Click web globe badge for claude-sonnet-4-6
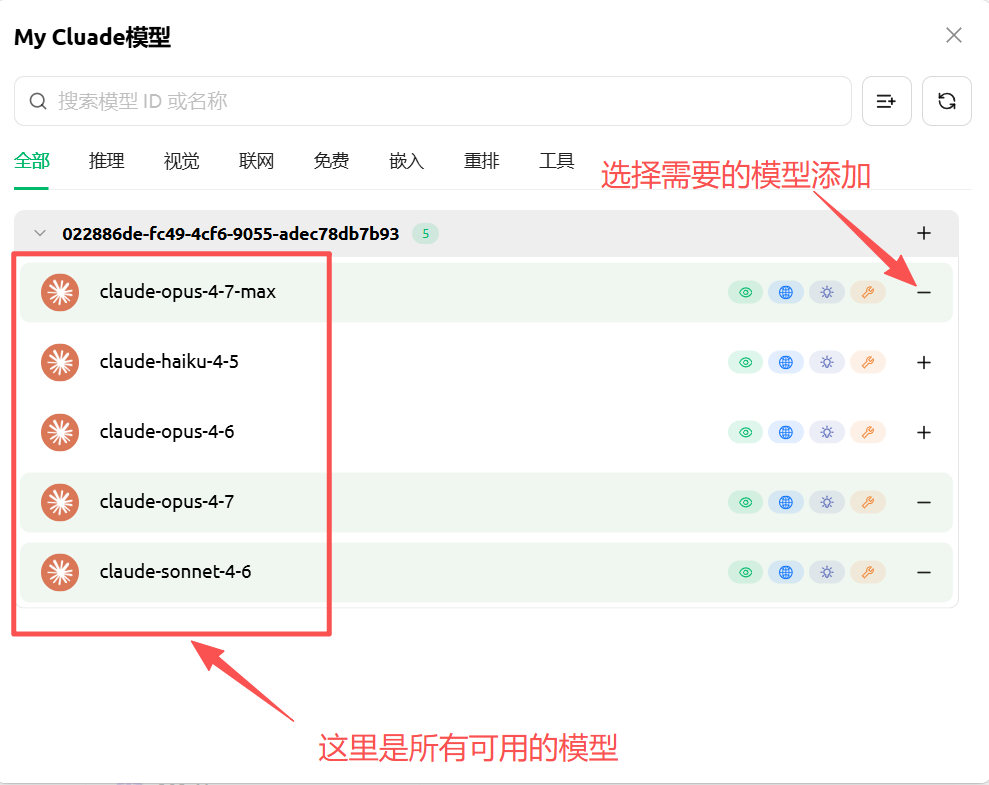Viewport: 989px width, 785px height. coord(785,573)
